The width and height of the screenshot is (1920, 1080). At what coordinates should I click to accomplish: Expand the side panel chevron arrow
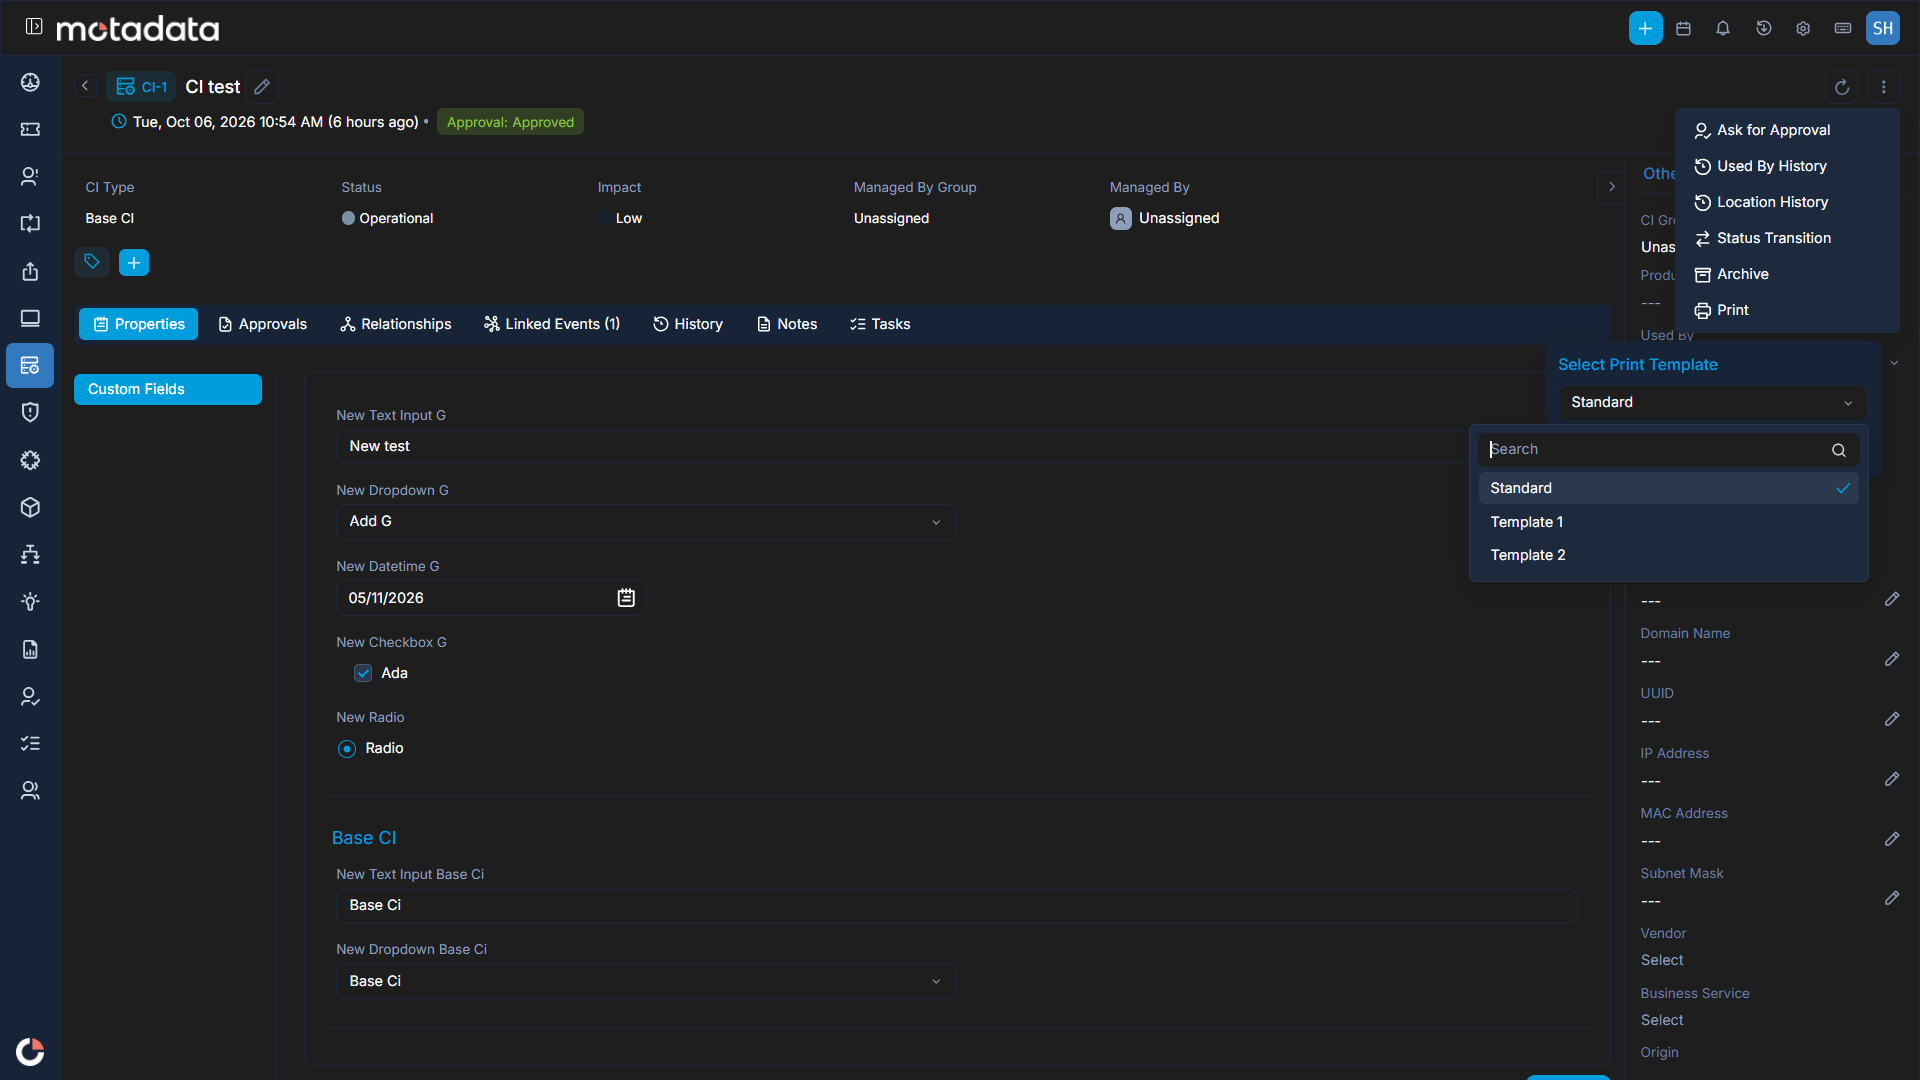(1611, 187)
